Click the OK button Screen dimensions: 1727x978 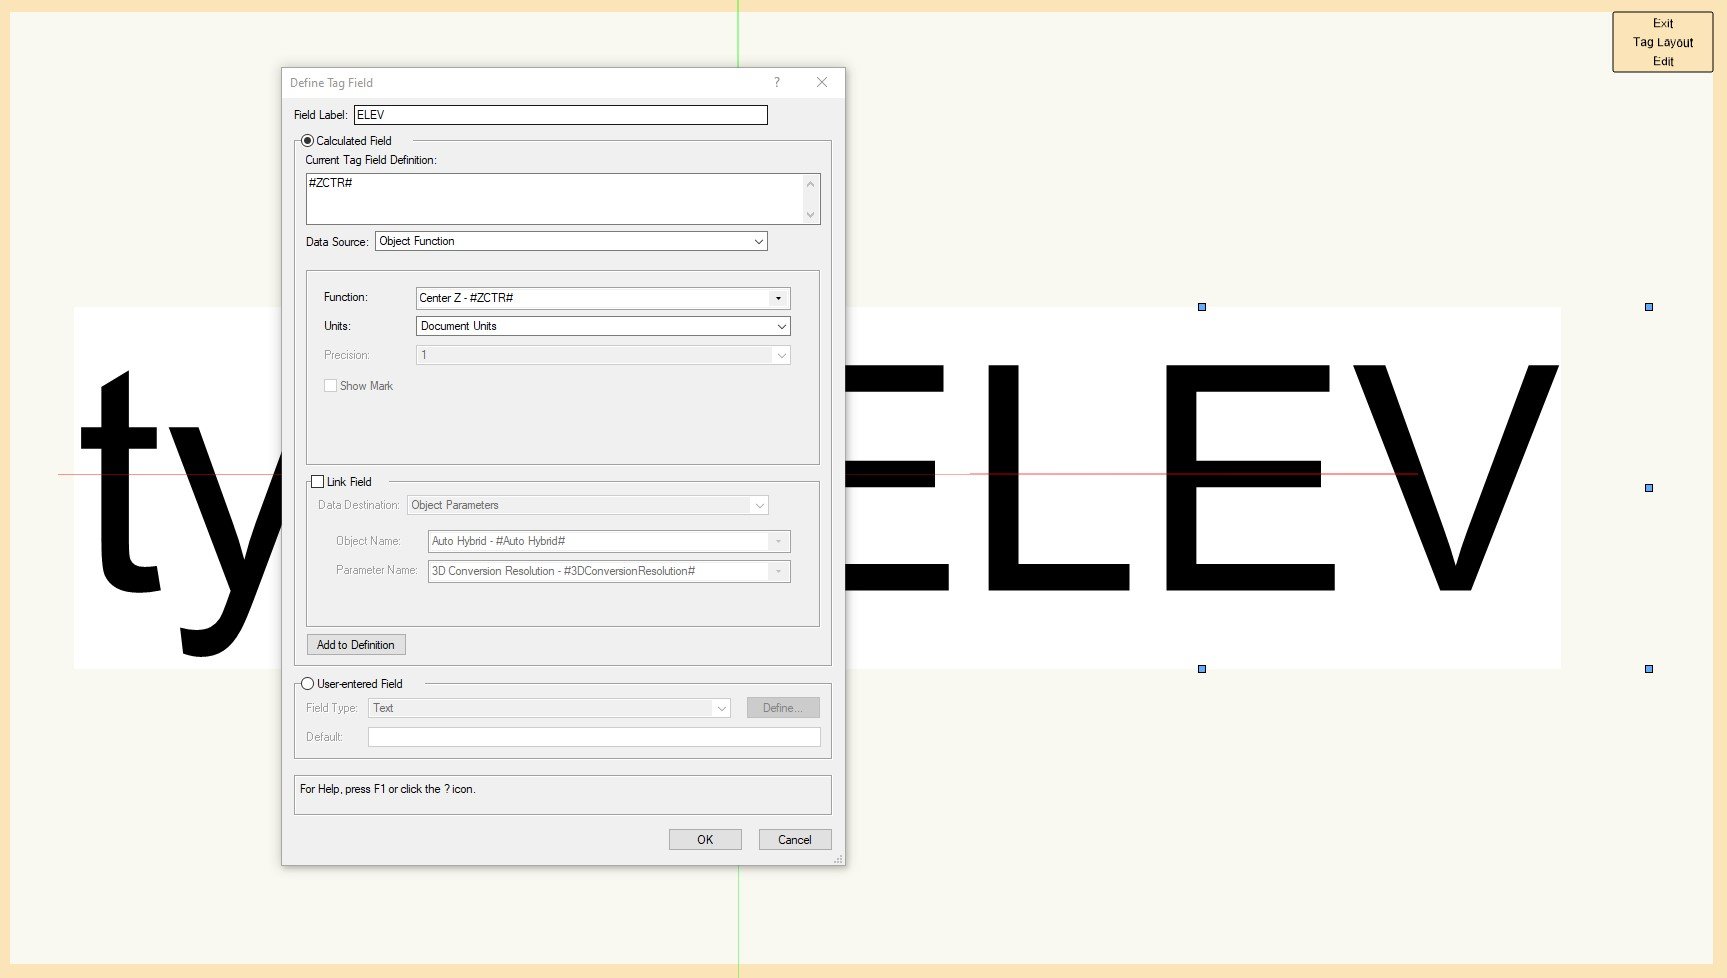point(705,839)
